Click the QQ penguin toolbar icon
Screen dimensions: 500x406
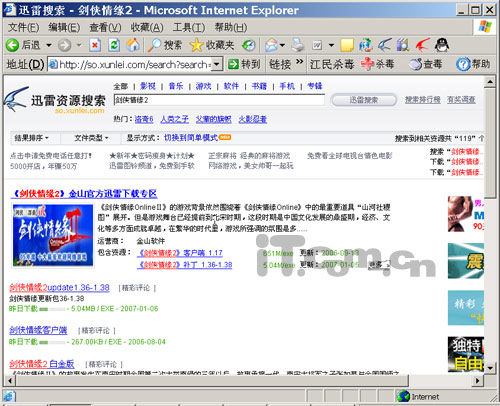click(442, 45)
